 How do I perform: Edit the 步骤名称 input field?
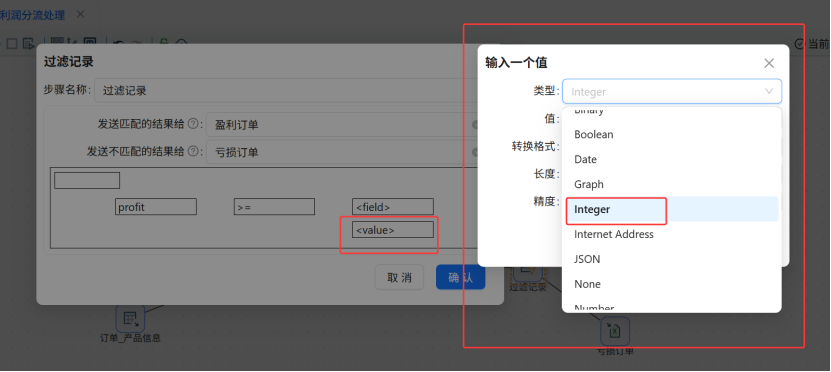pyautogui.click(x=286, y=91)
